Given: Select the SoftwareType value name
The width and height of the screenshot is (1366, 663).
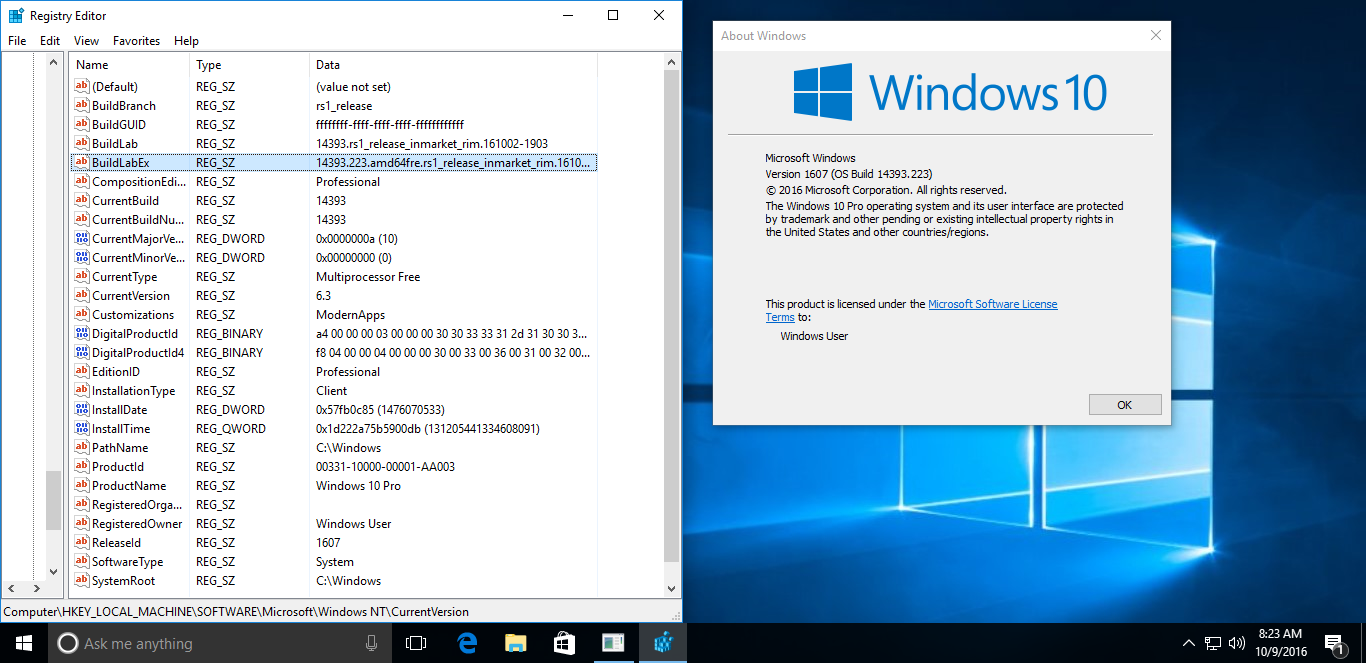Looking at the screenshot, I should click(x=128, y=562).
